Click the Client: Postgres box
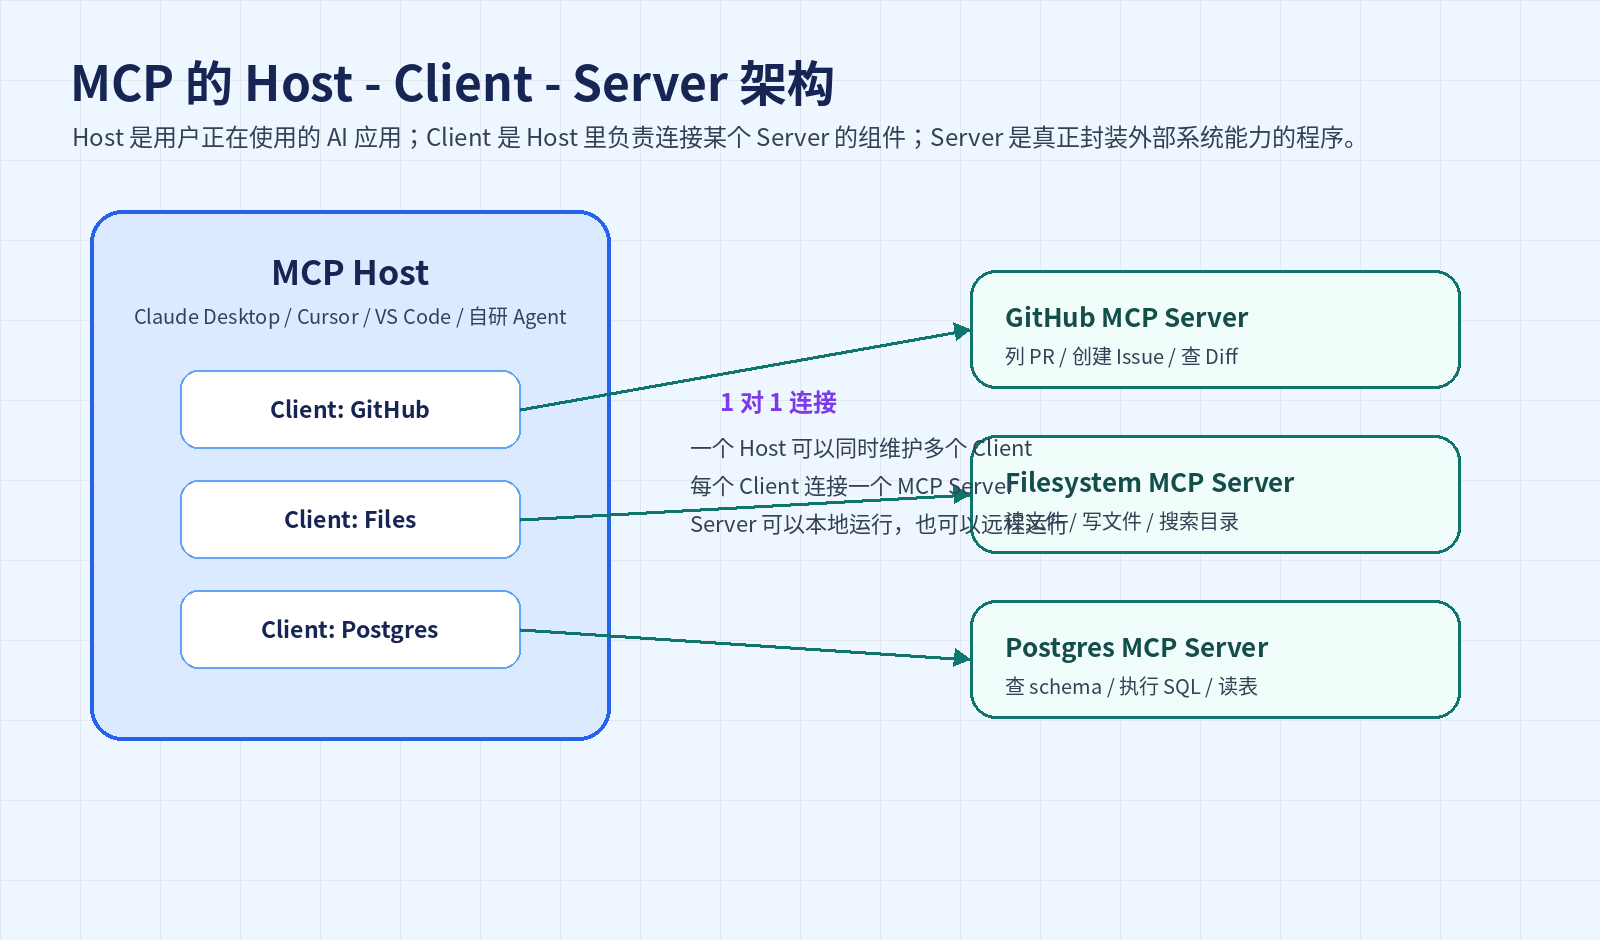Image resolution: width=1600 pixels, height=940 pixels. point(350,629)
